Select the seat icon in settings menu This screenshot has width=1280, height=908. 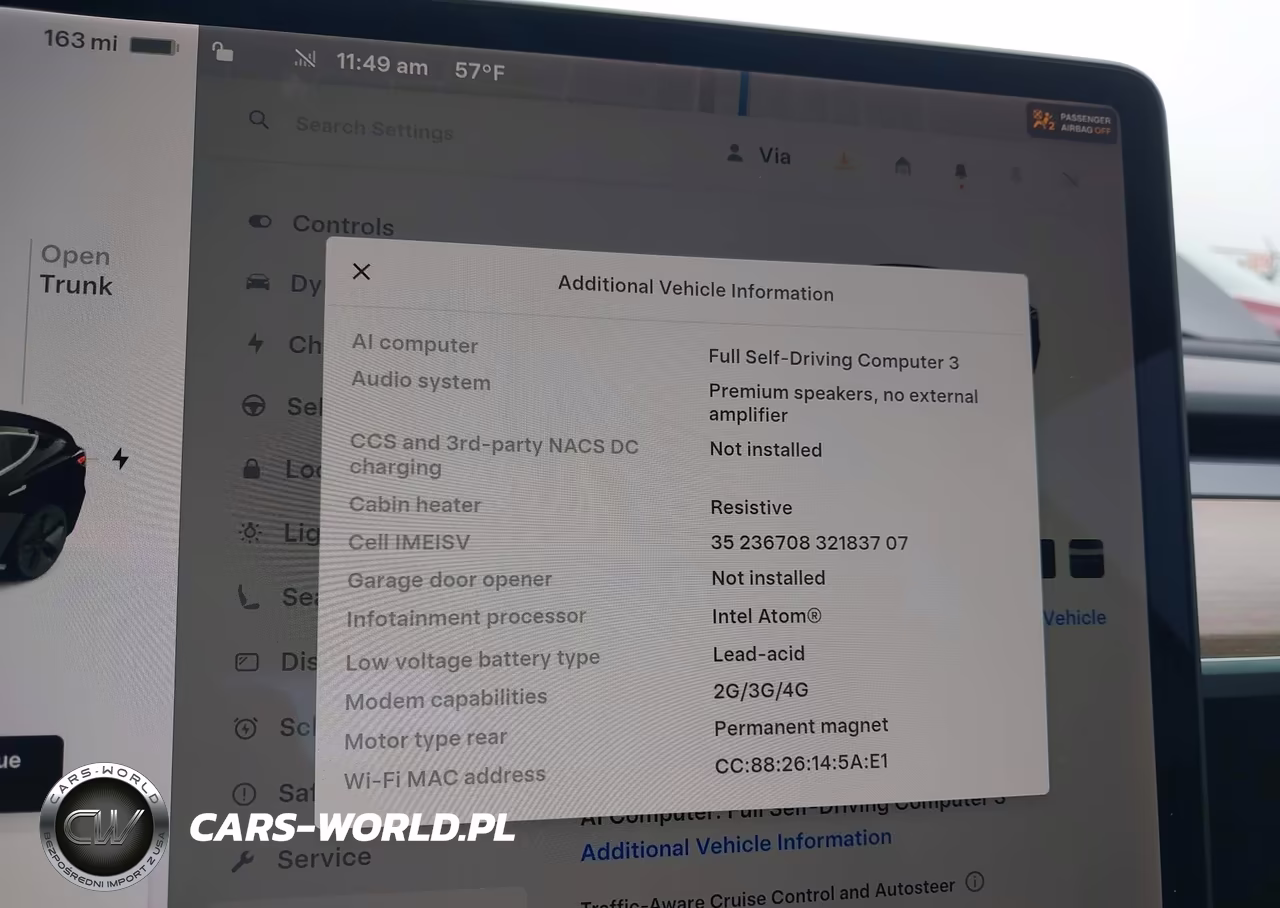click(248, 596)
